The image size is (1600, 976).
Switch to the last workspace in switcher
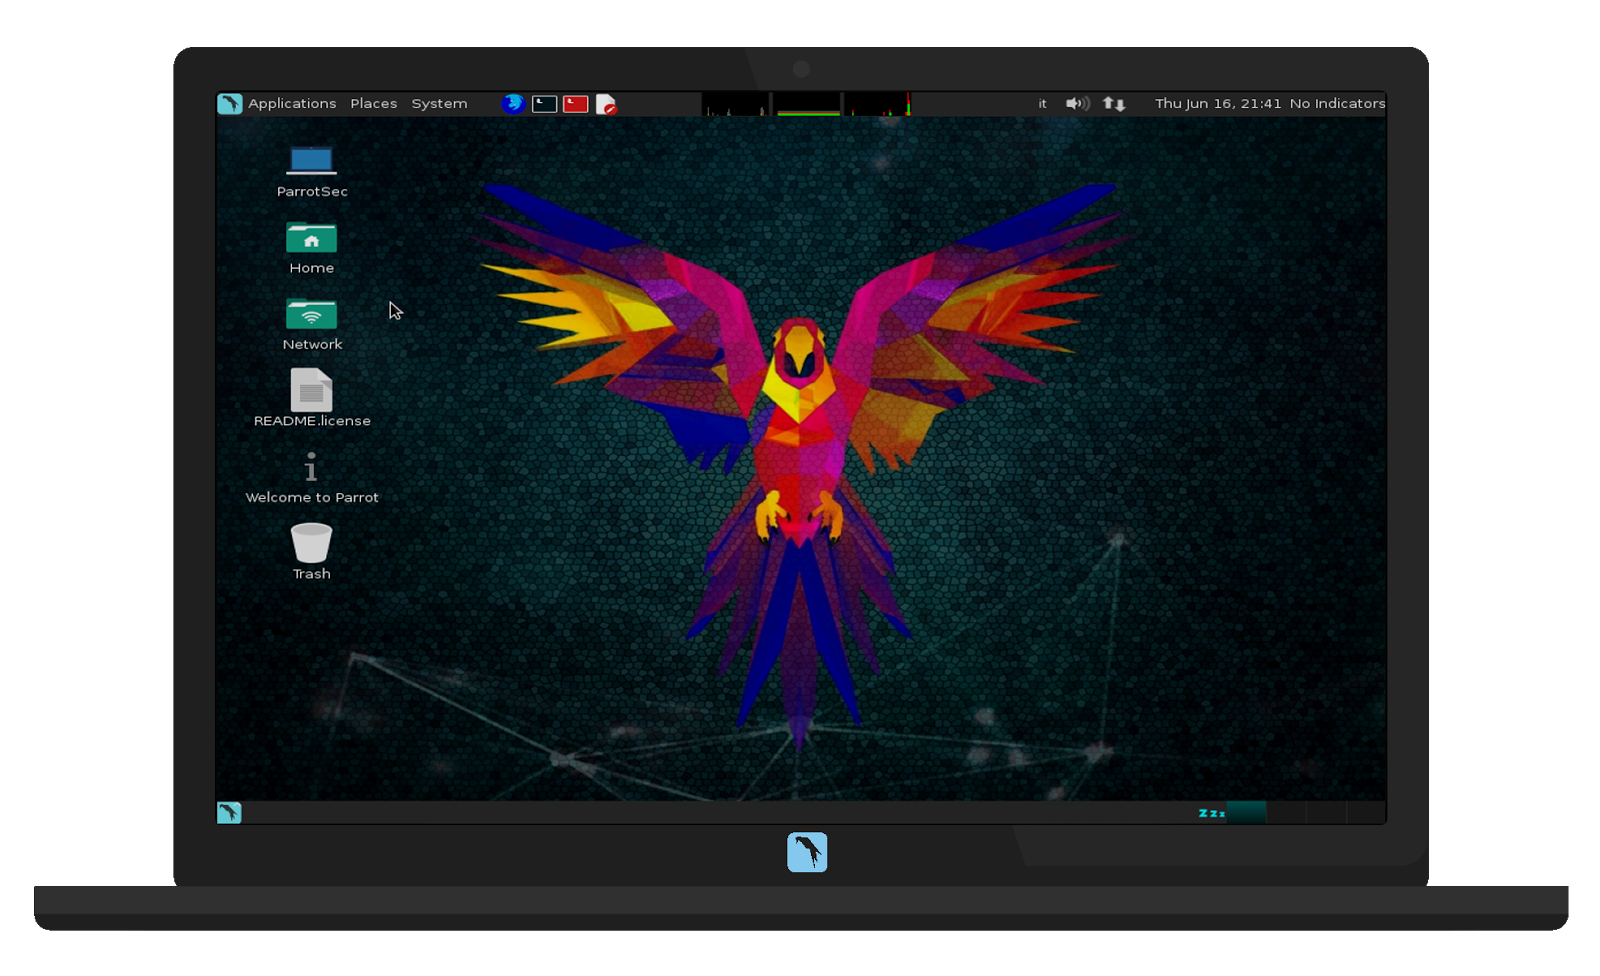[1366, 812]
